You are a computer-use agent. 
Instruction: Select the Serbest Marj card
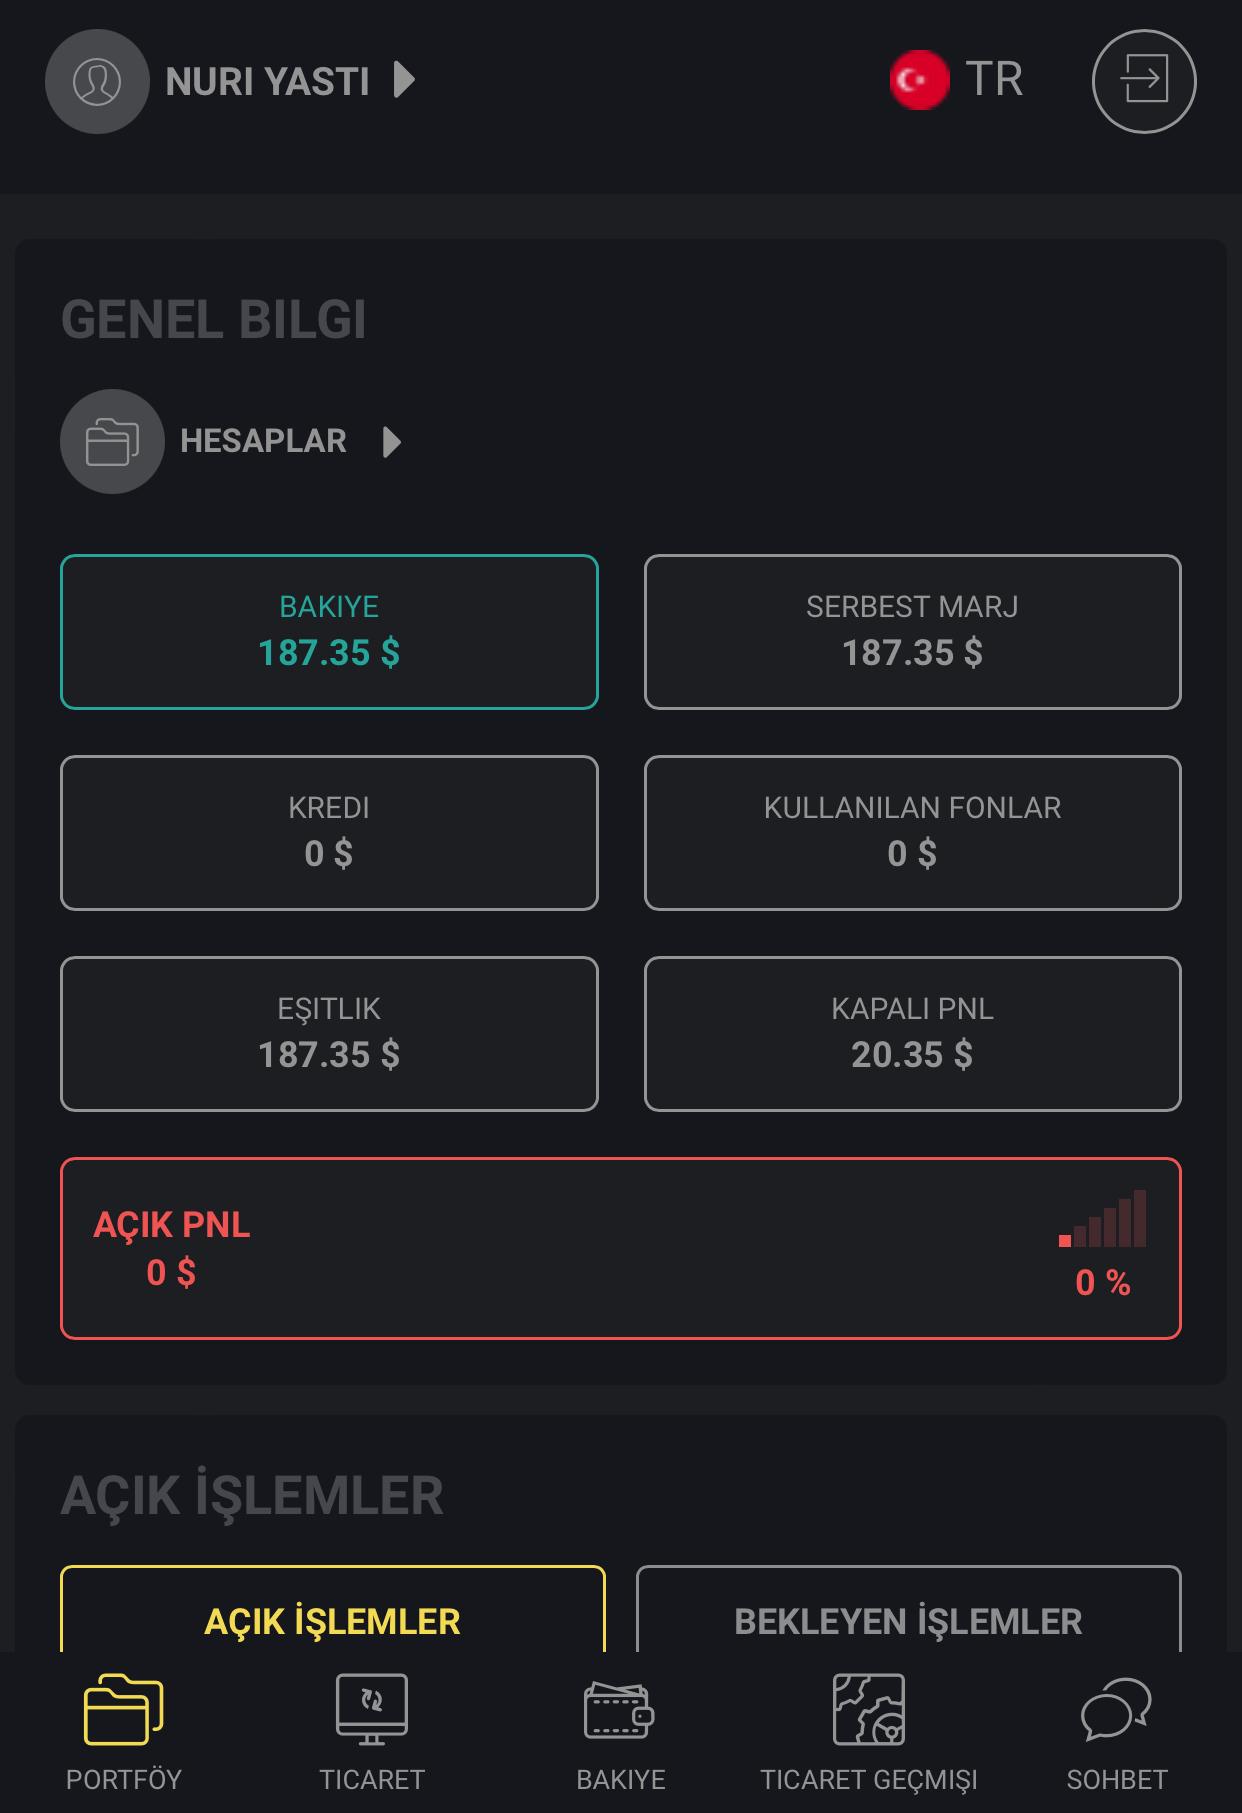(x=912, y=632)
